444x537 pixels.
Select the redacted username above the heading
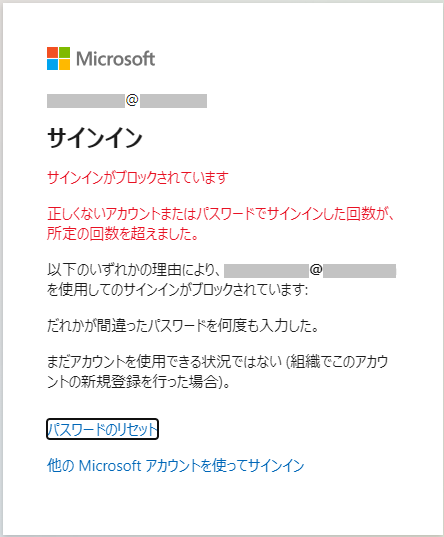[x=86, y=101]
